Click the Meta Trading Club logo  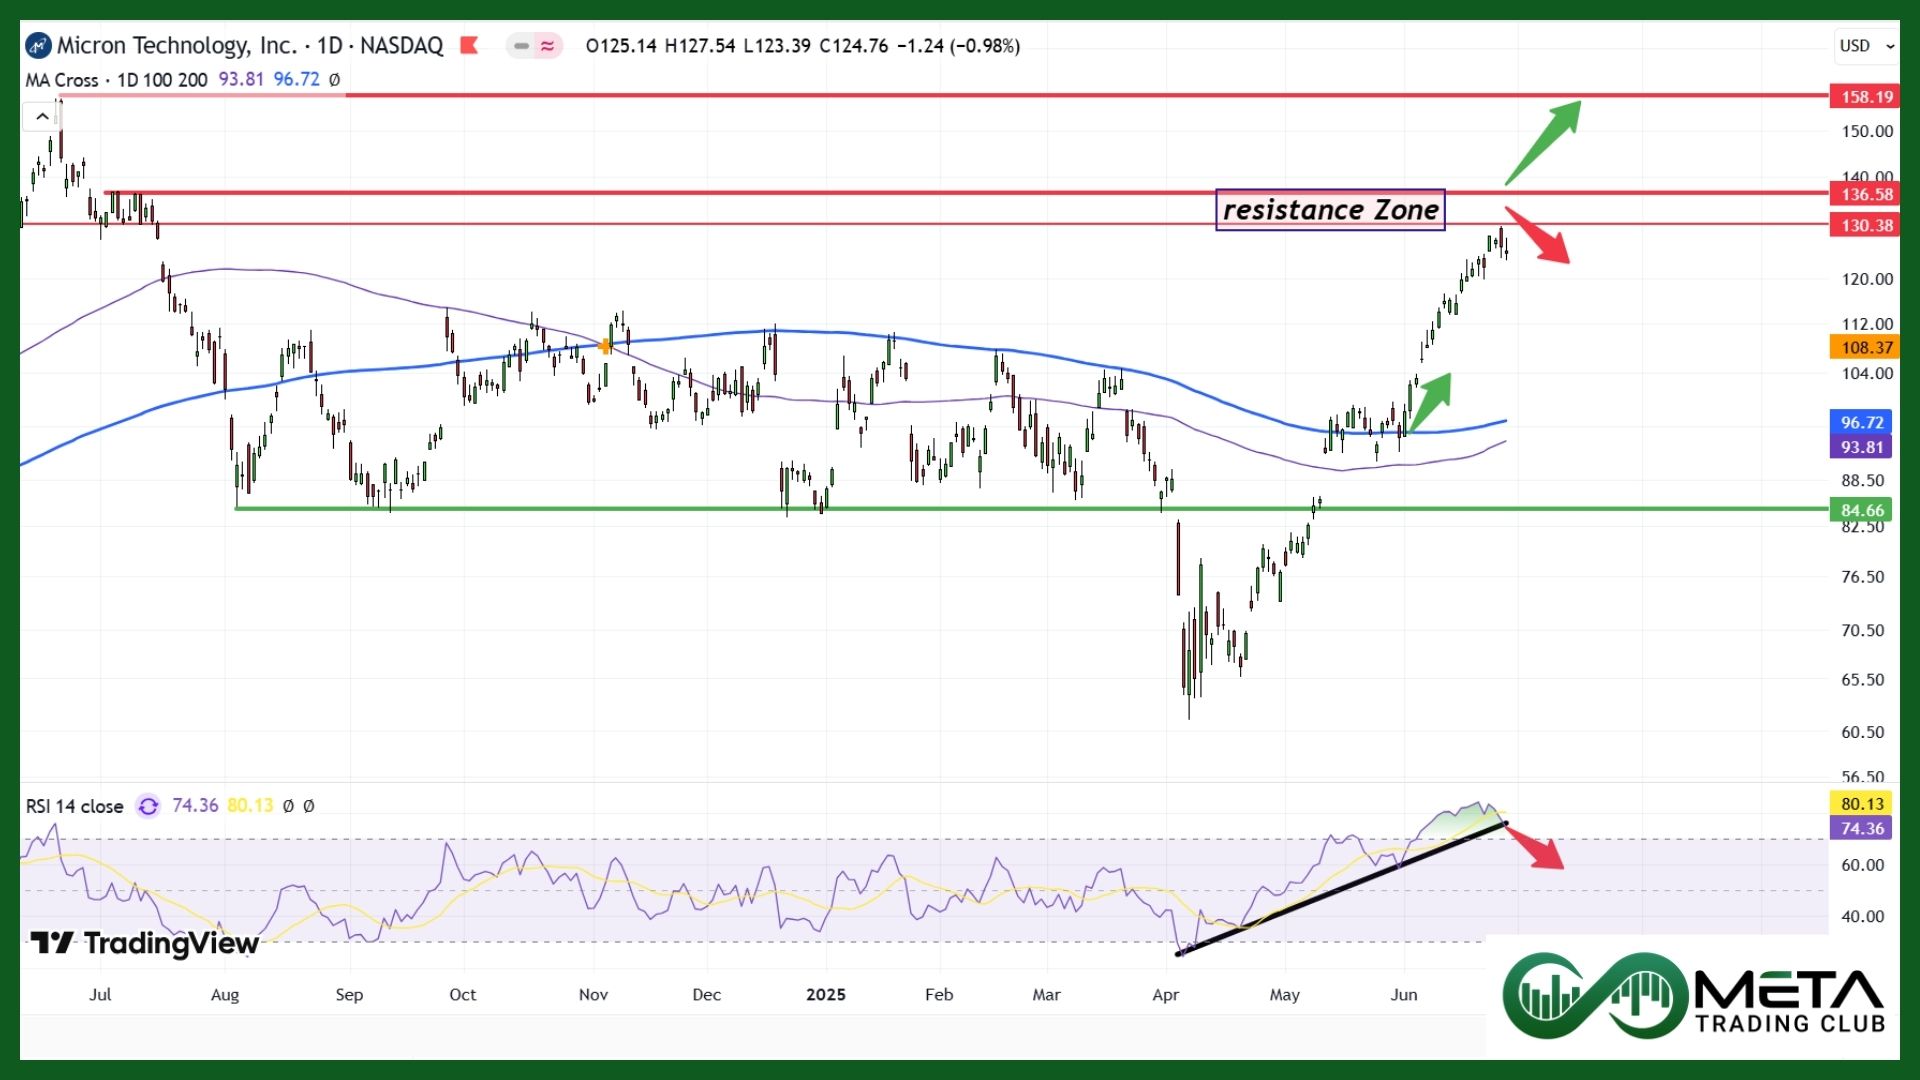[x=1693, y=996]
